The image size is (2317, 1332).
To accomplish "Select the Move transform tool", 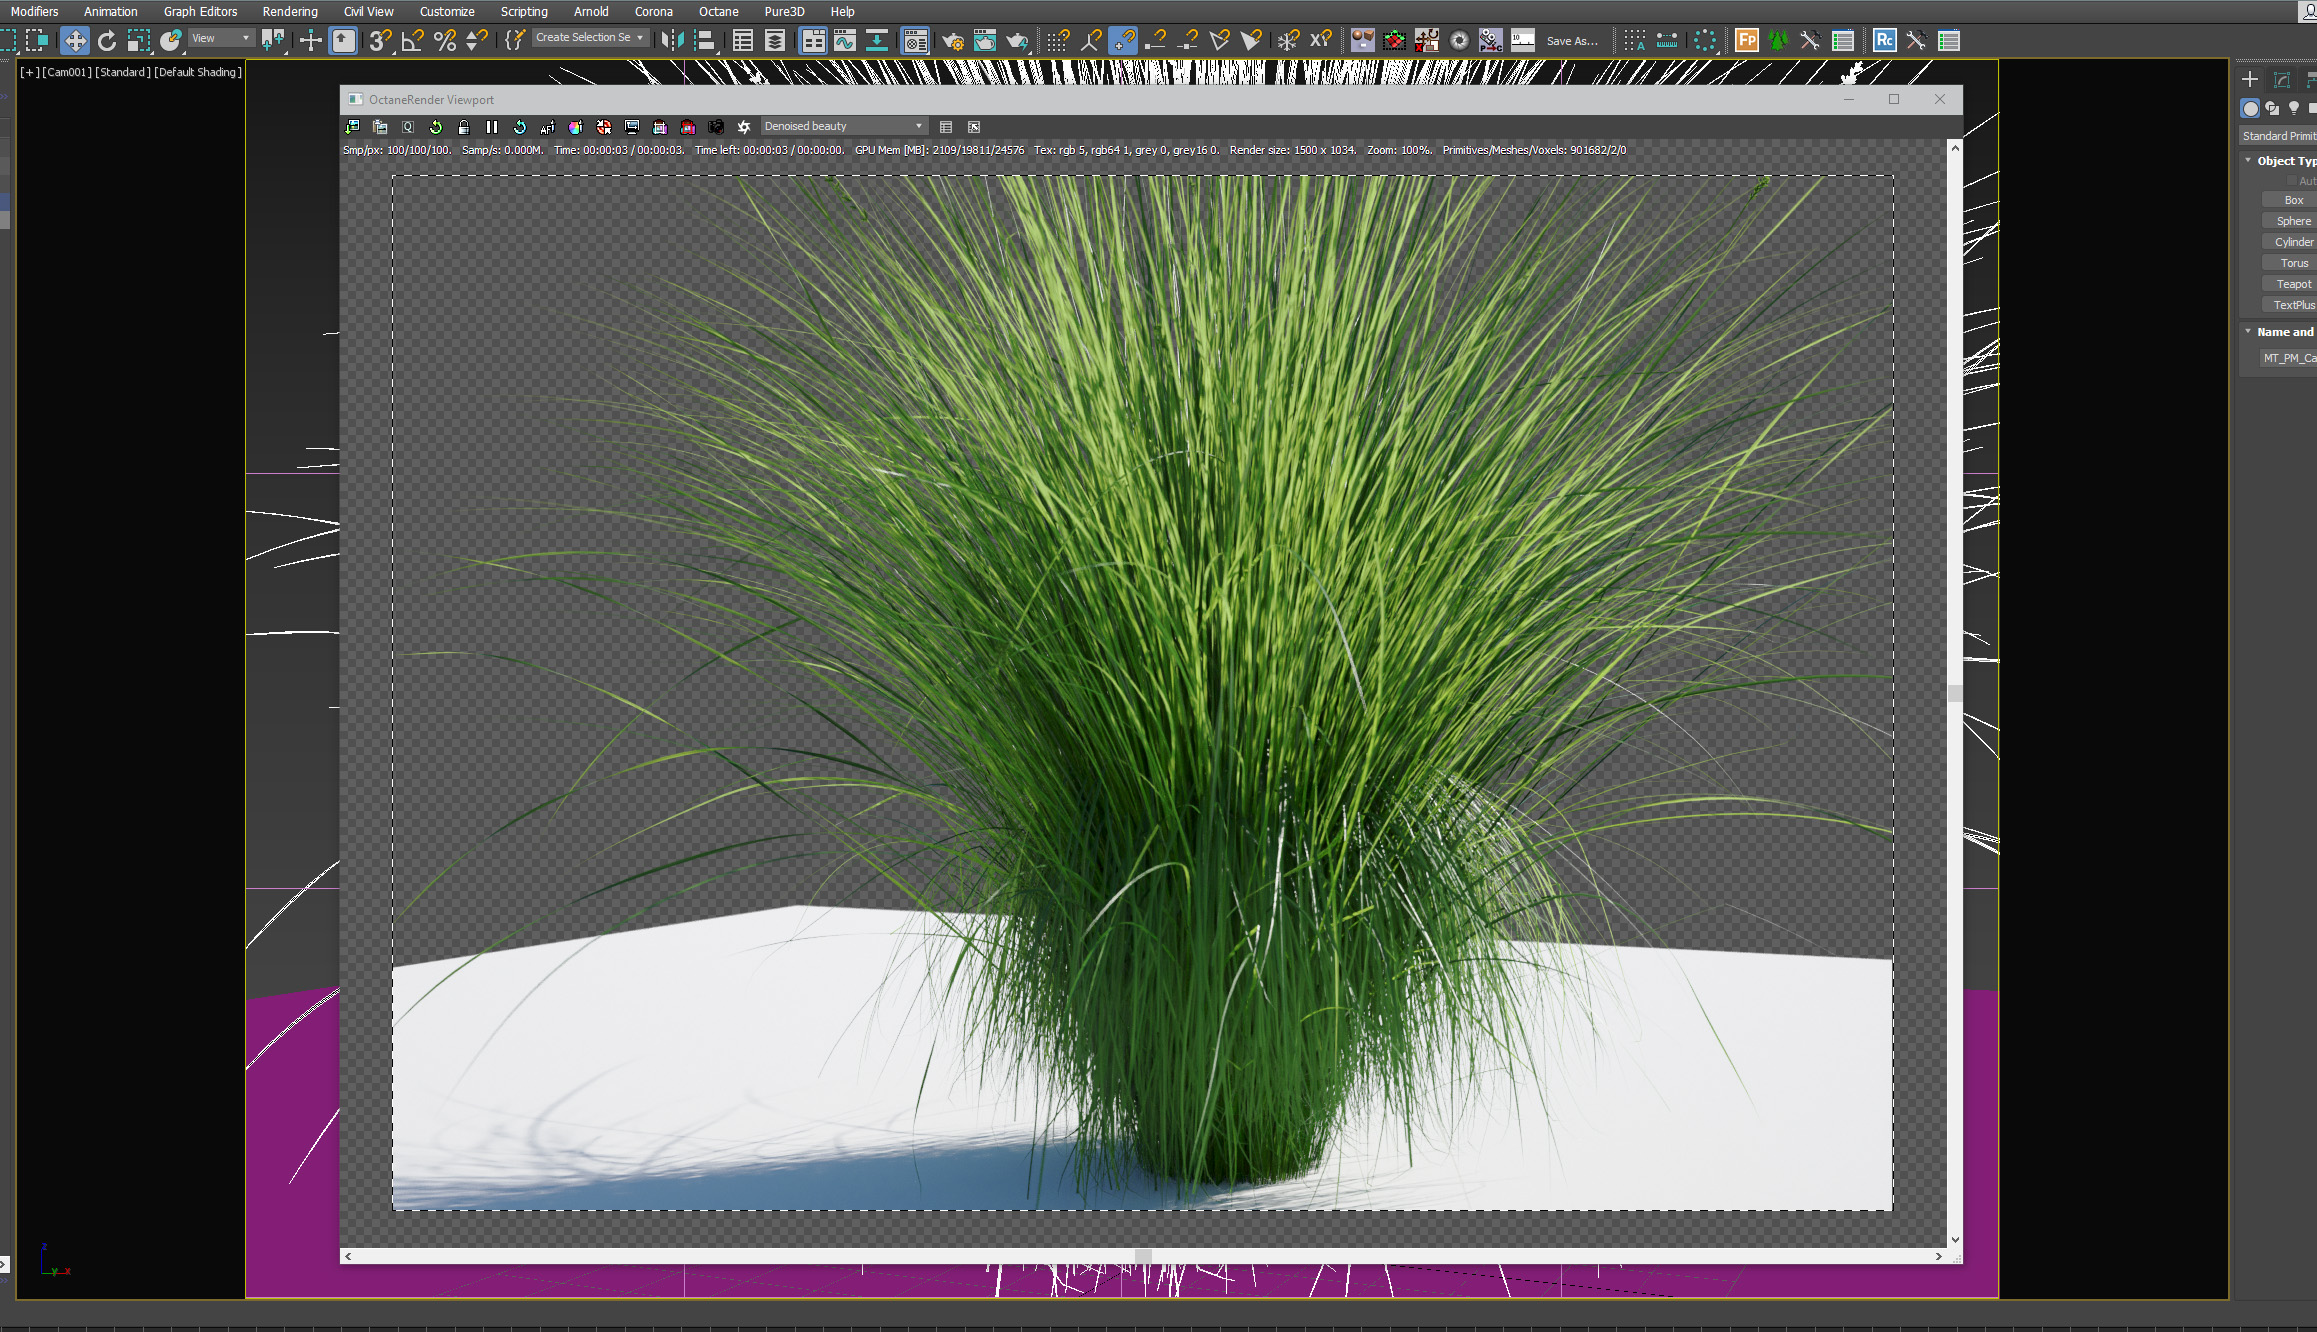I will point(75,41).
